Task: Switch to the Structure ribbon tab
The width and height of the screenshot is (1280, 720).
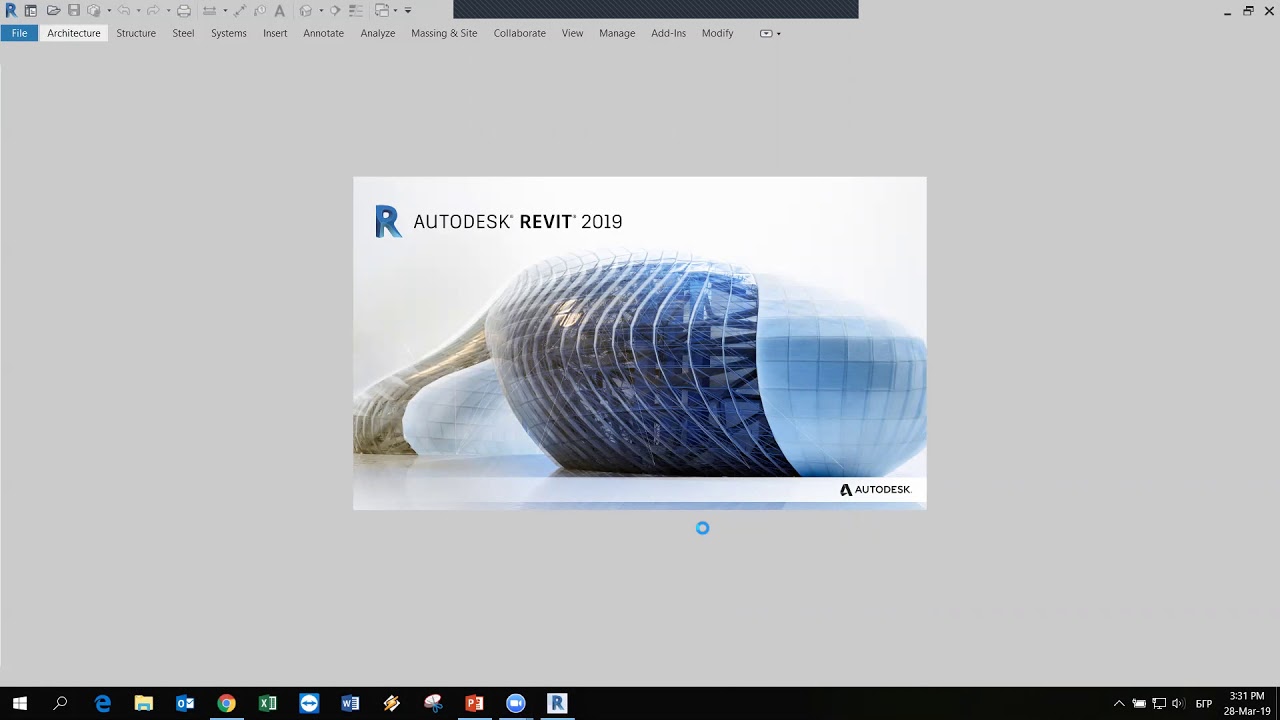Action: [x=136, y=33]
